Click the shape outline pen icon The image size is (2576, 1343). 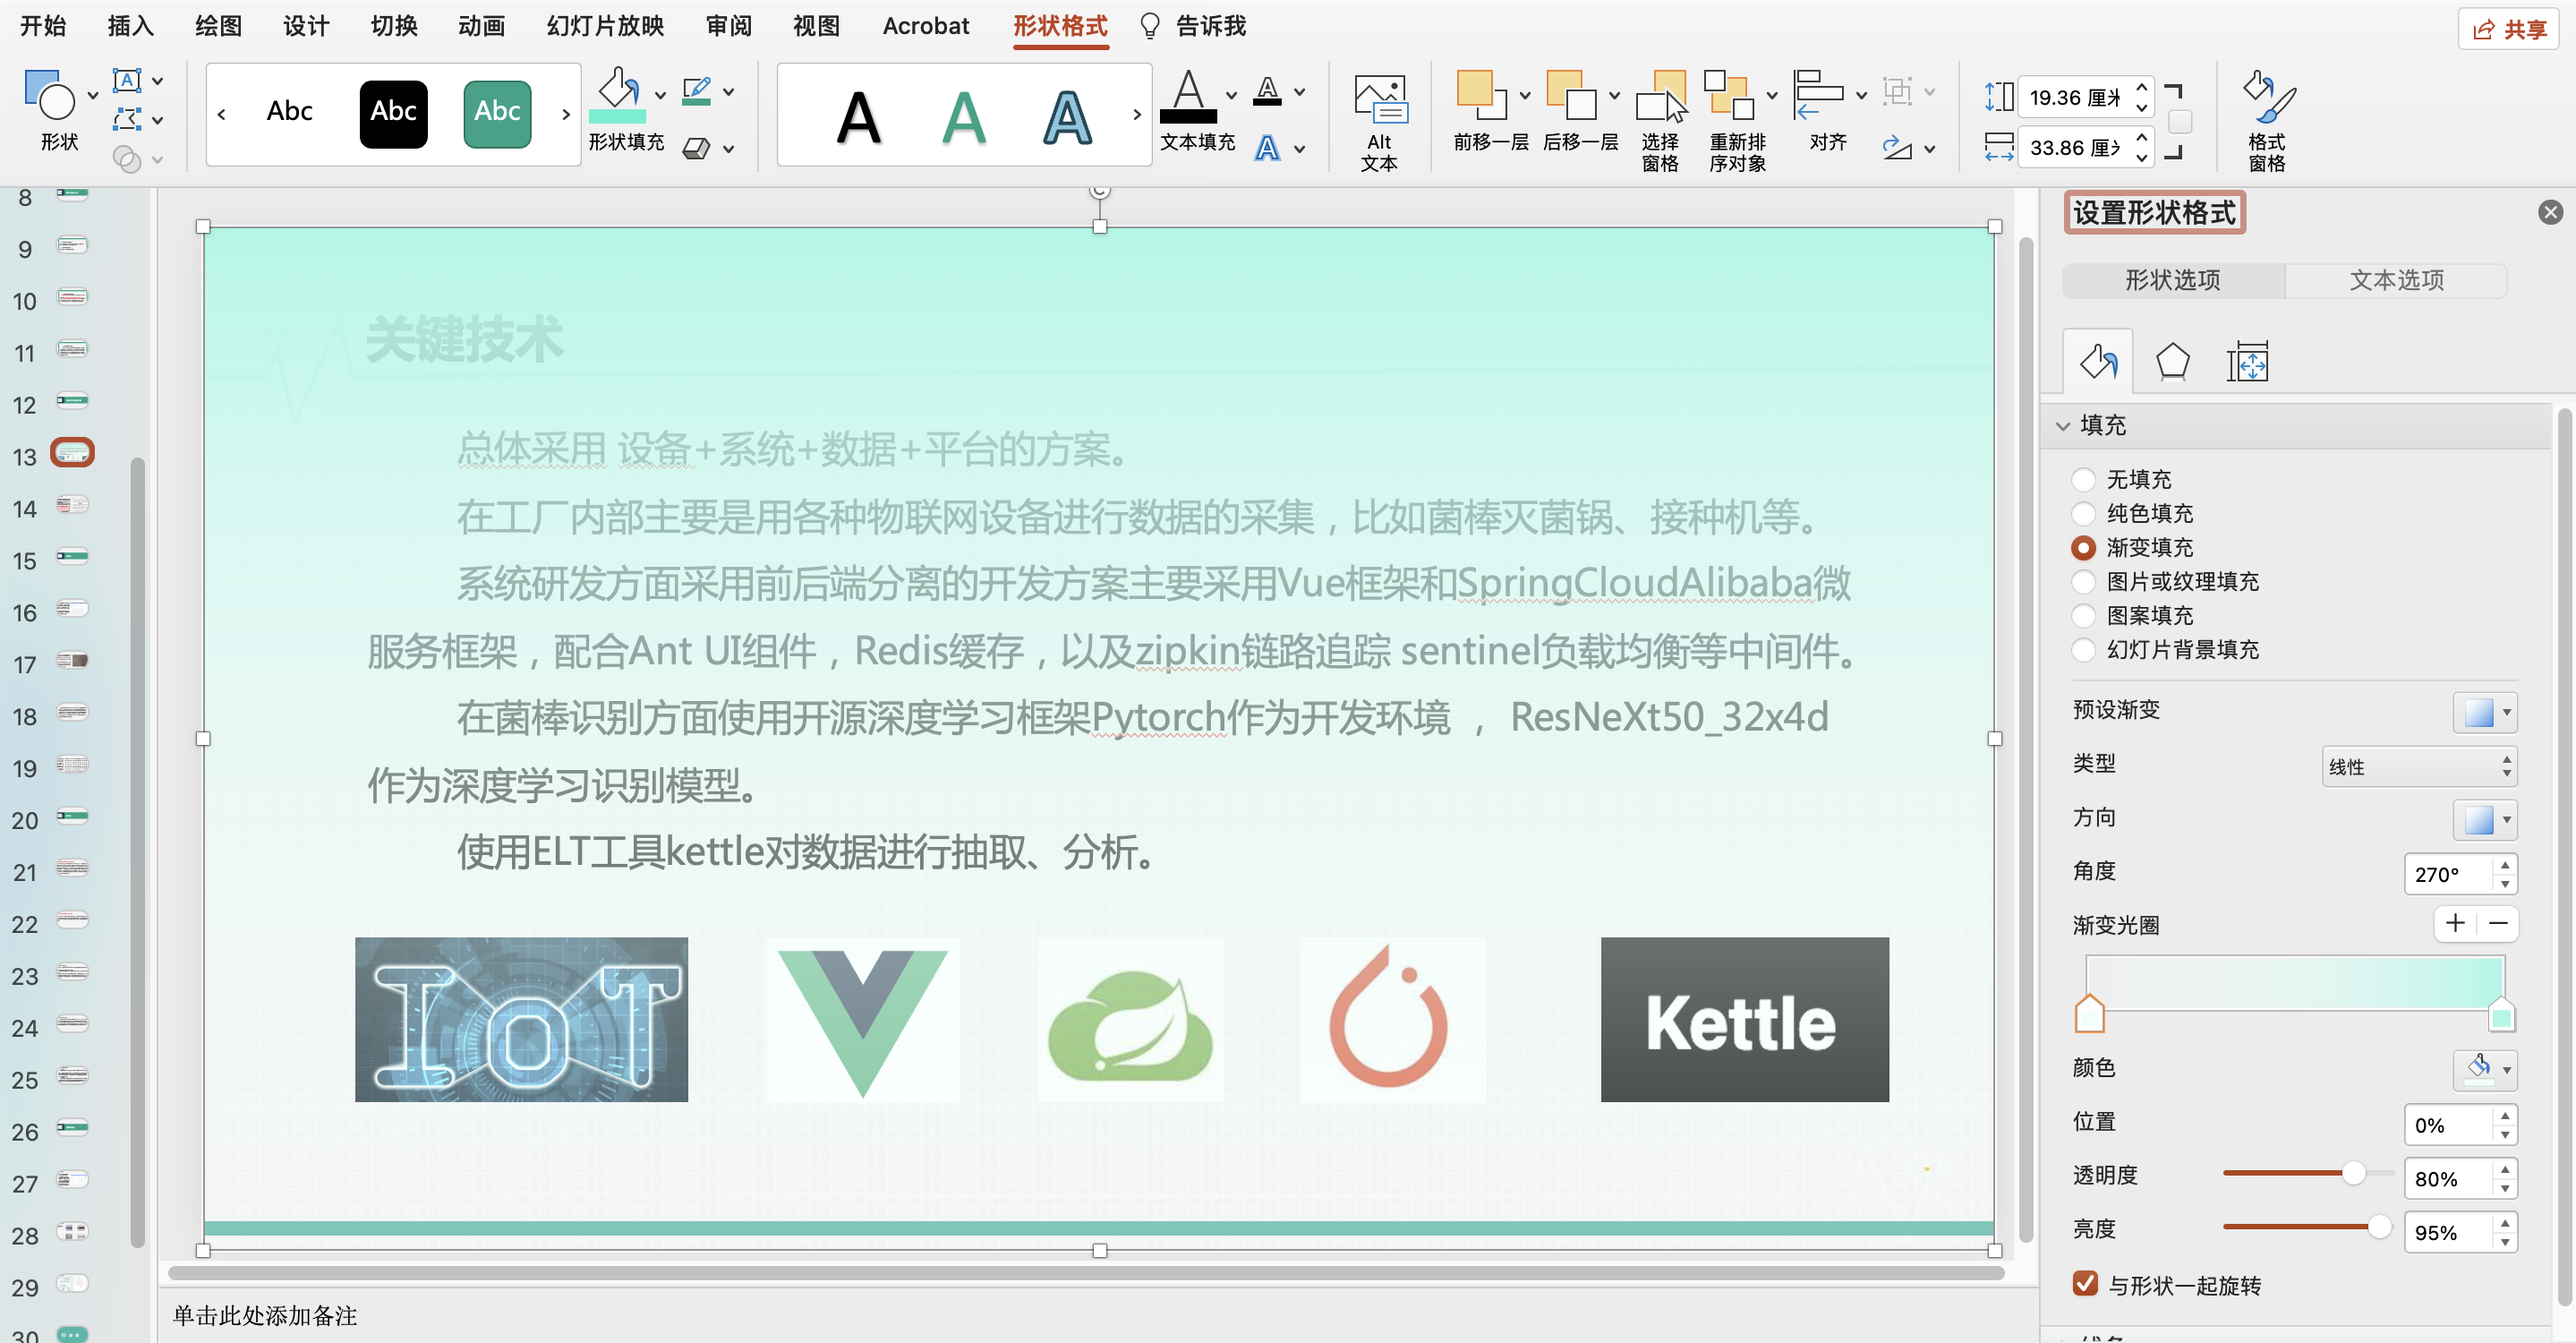click(697, 91)
